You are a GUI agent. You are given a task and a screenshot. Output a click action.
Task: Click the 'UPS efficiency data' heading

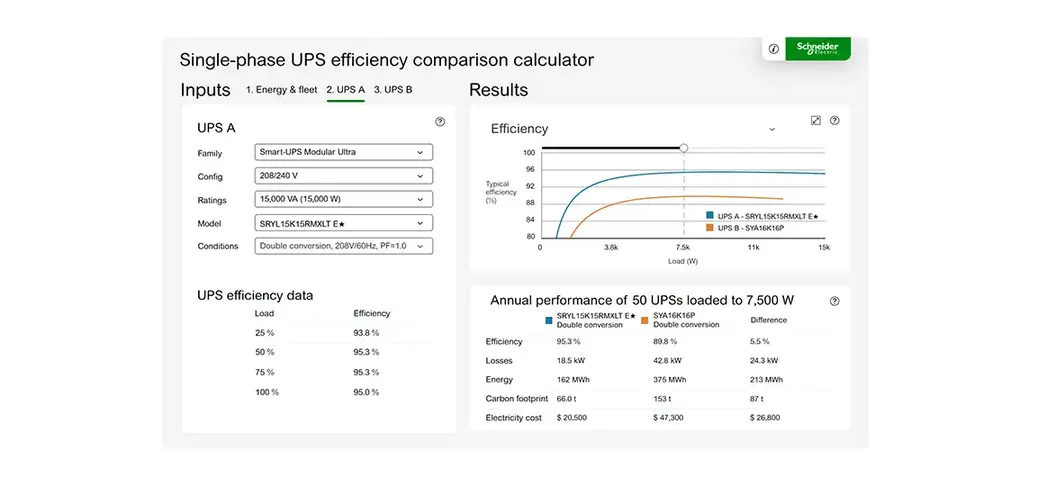click(255, 295)
